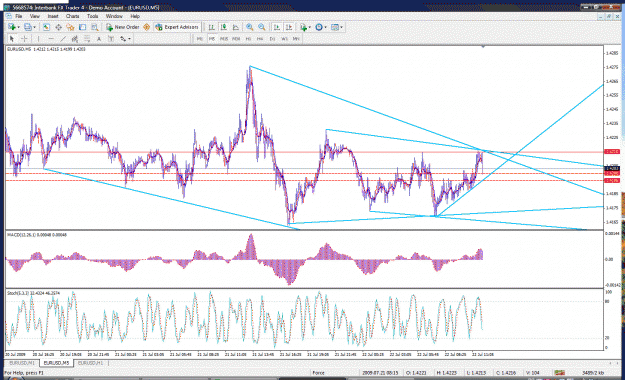Select the EURUSD,M5 chart tab
The image size is (625, 380).
point(56,363)
